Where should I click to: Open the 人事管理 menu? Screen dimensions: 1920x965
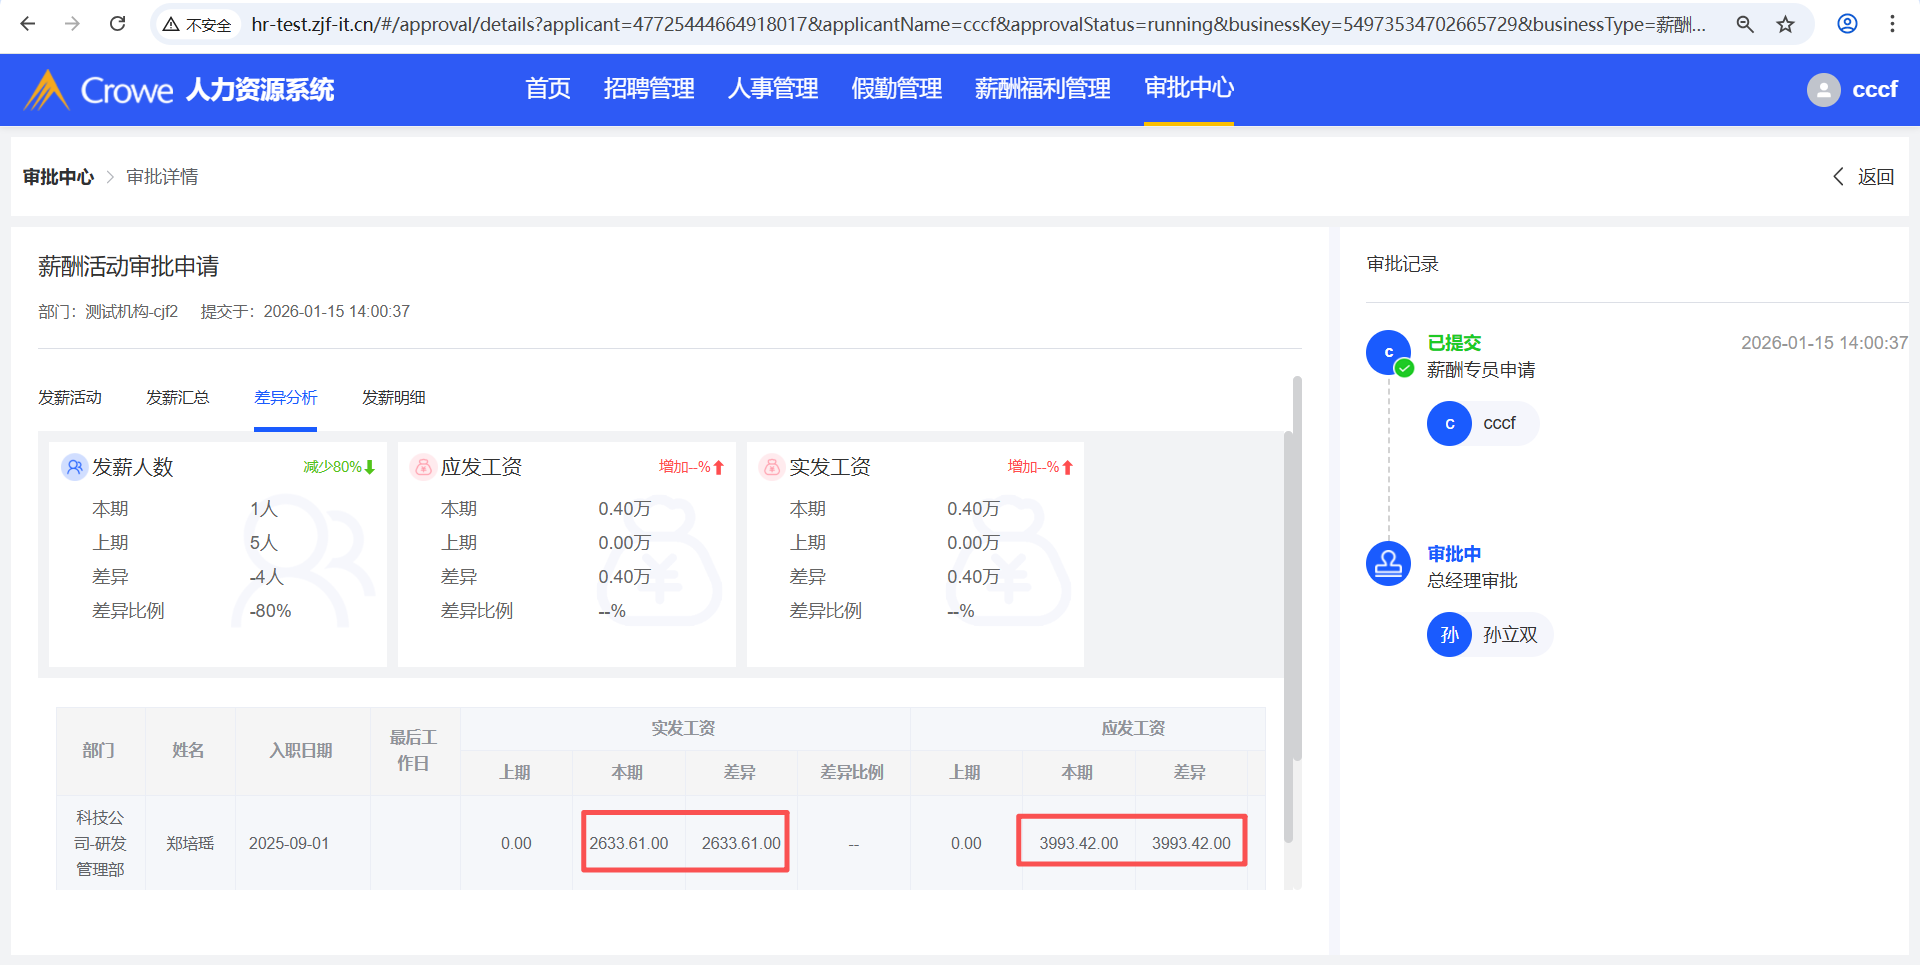pos(773,89)
